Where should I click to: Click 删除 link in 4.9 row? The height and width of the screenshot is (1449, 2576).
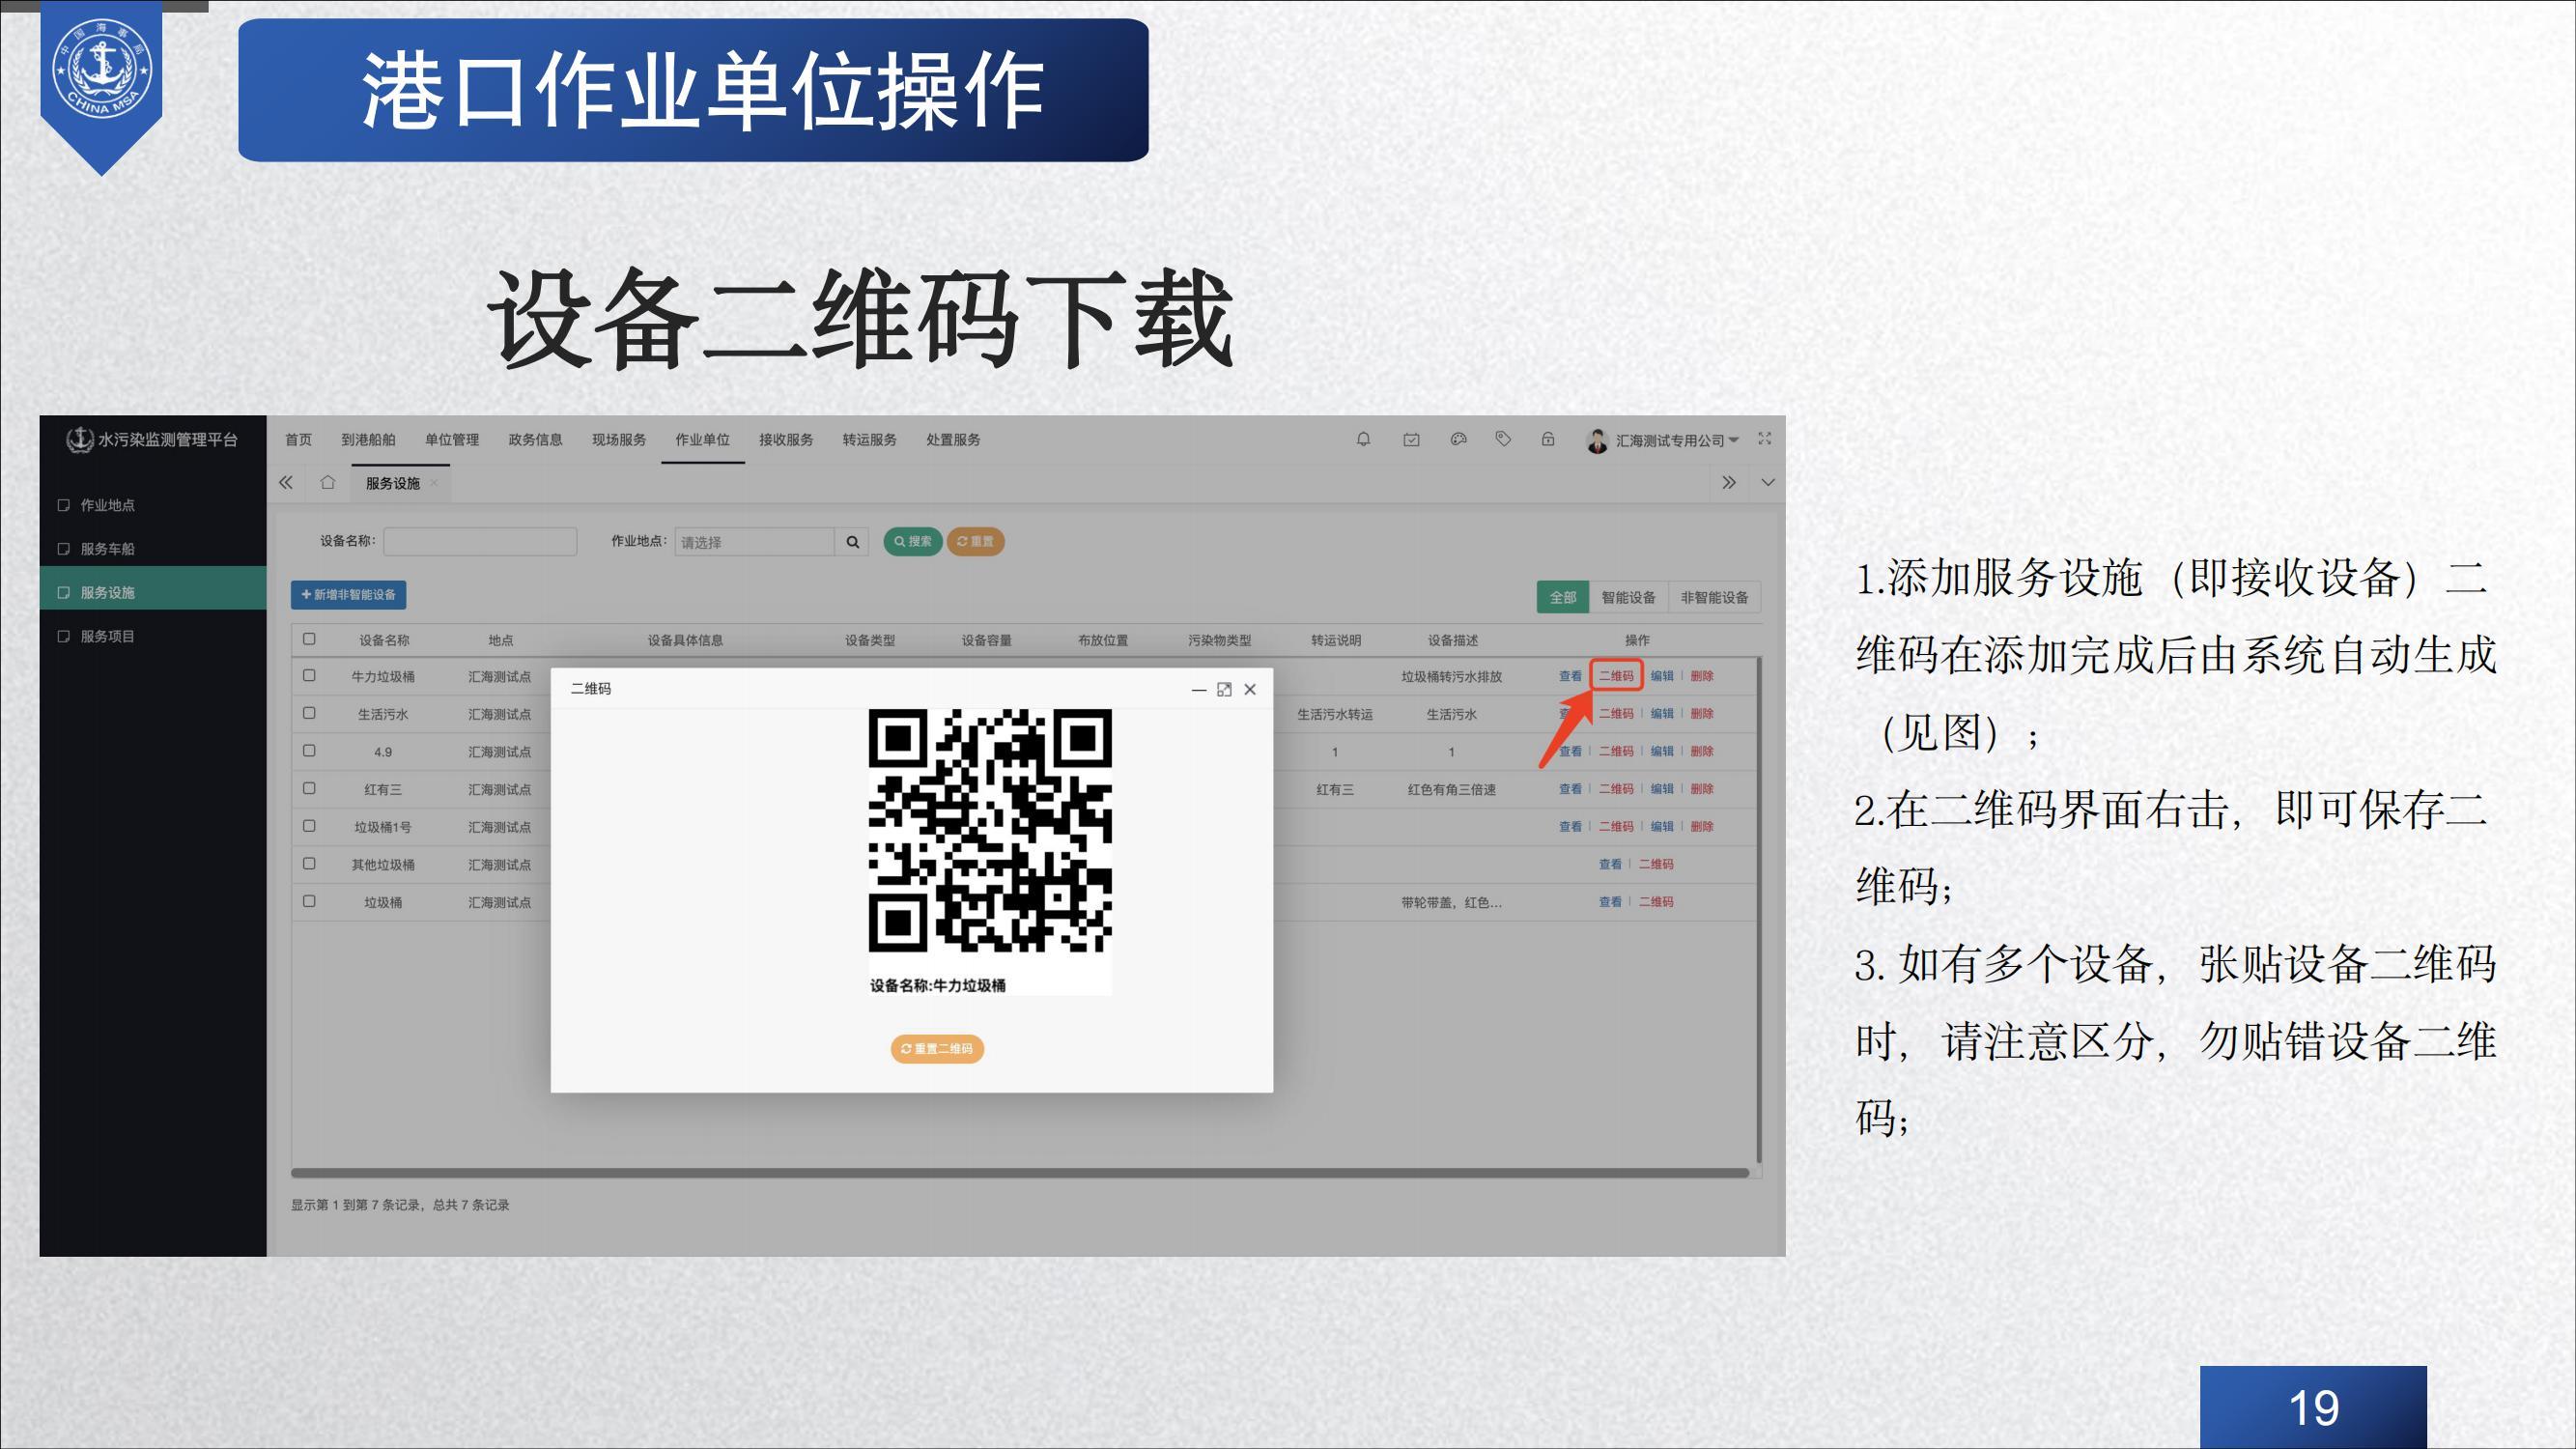tap(1702, 751)
